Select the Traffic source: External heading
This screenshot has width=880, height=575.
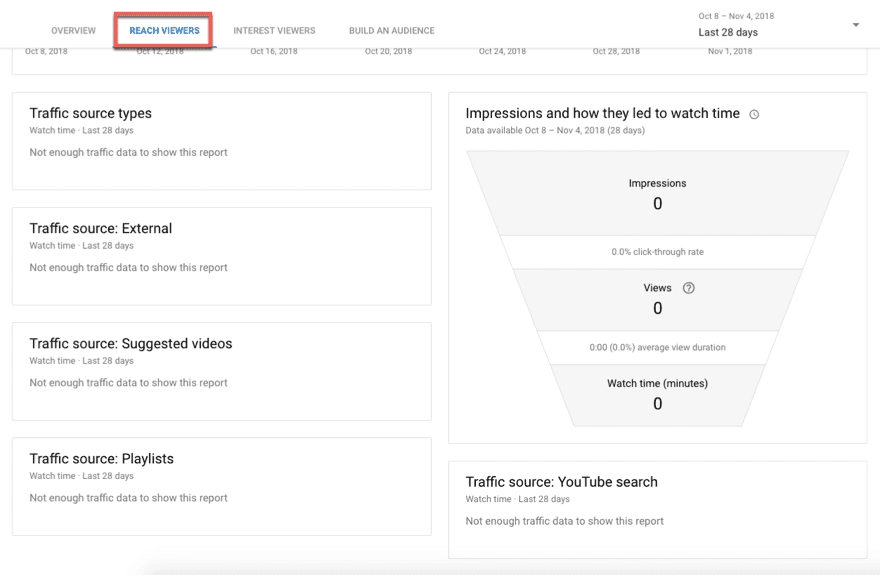point(100,228)
